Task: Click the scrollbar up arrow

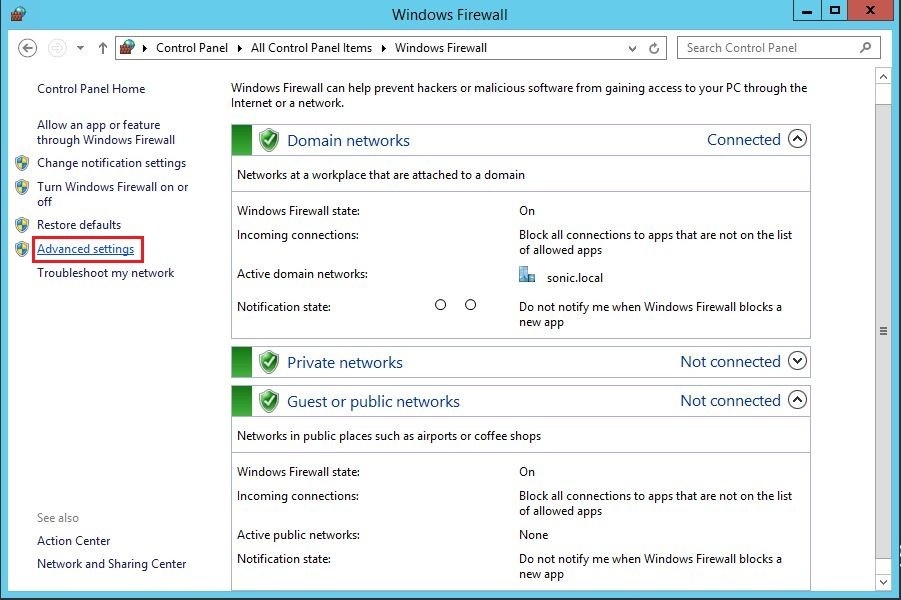Action: [x=883, y=76]
